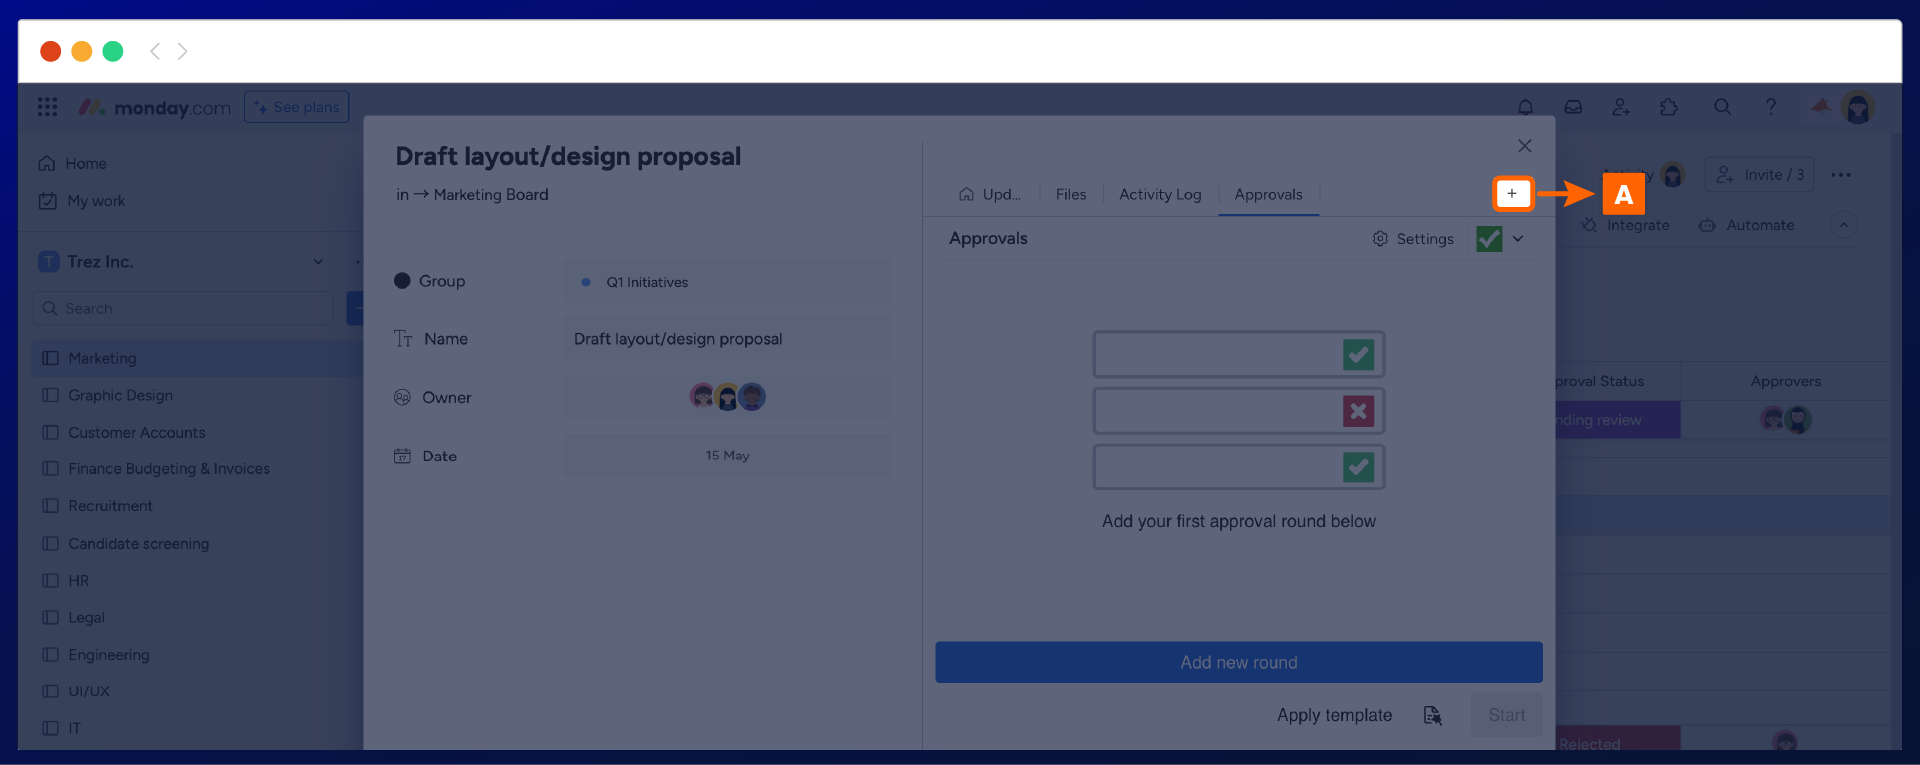Click the Add new round button
Image resolution: width=1920 pixels, height=765 pixels.
pos(1238,662)
